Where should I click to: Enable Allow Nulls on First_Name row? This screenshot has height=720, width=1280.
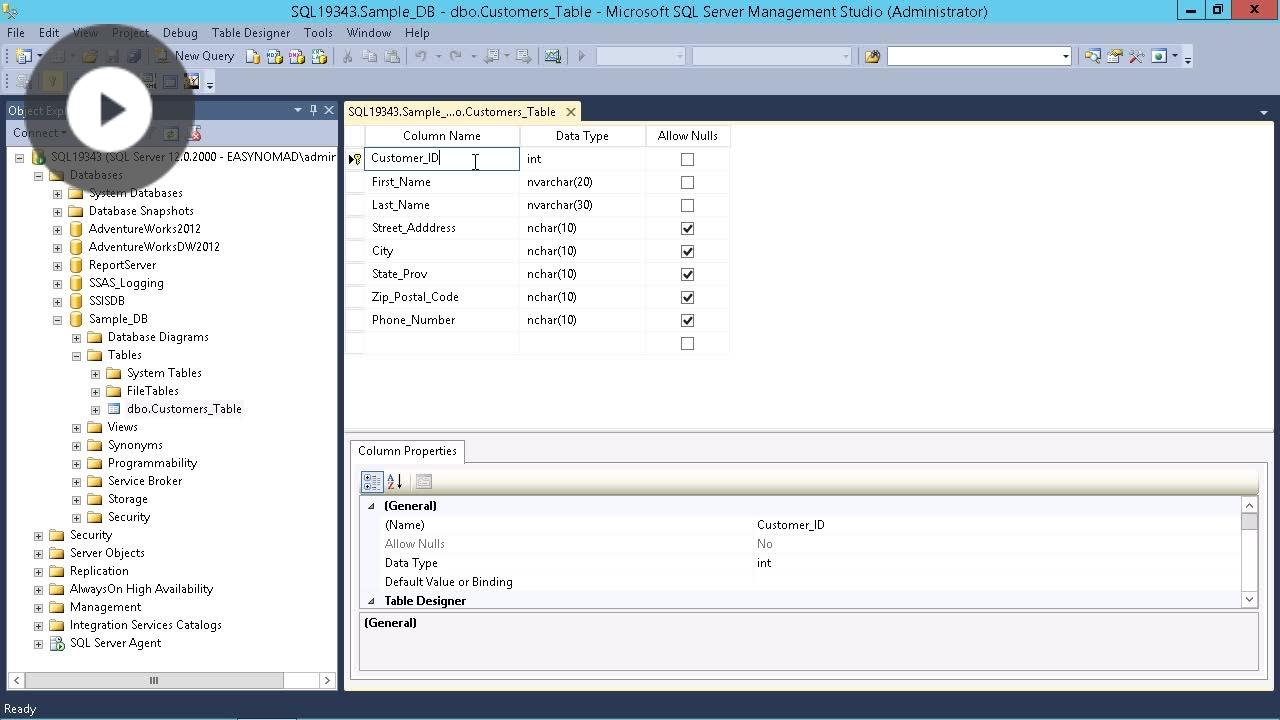pos(687,182)
